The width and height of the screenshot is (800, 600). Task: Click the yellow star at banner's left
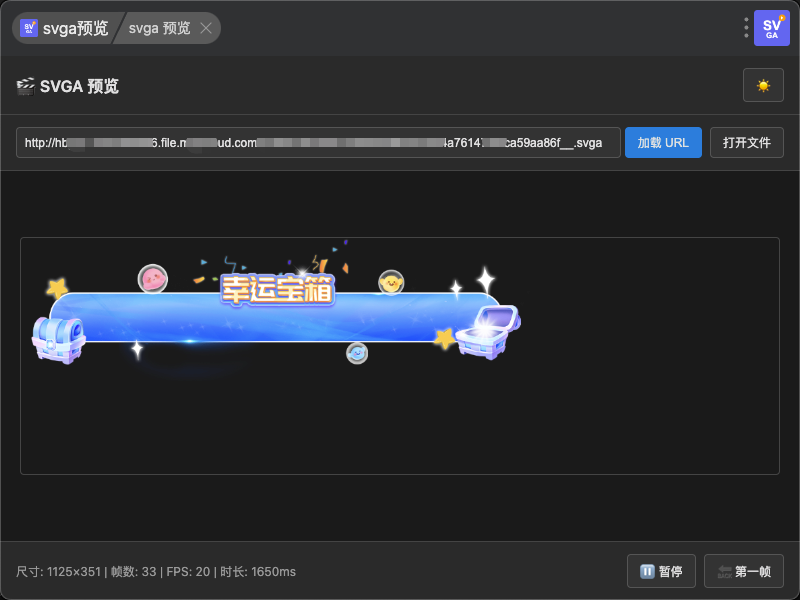coord(56,288)
